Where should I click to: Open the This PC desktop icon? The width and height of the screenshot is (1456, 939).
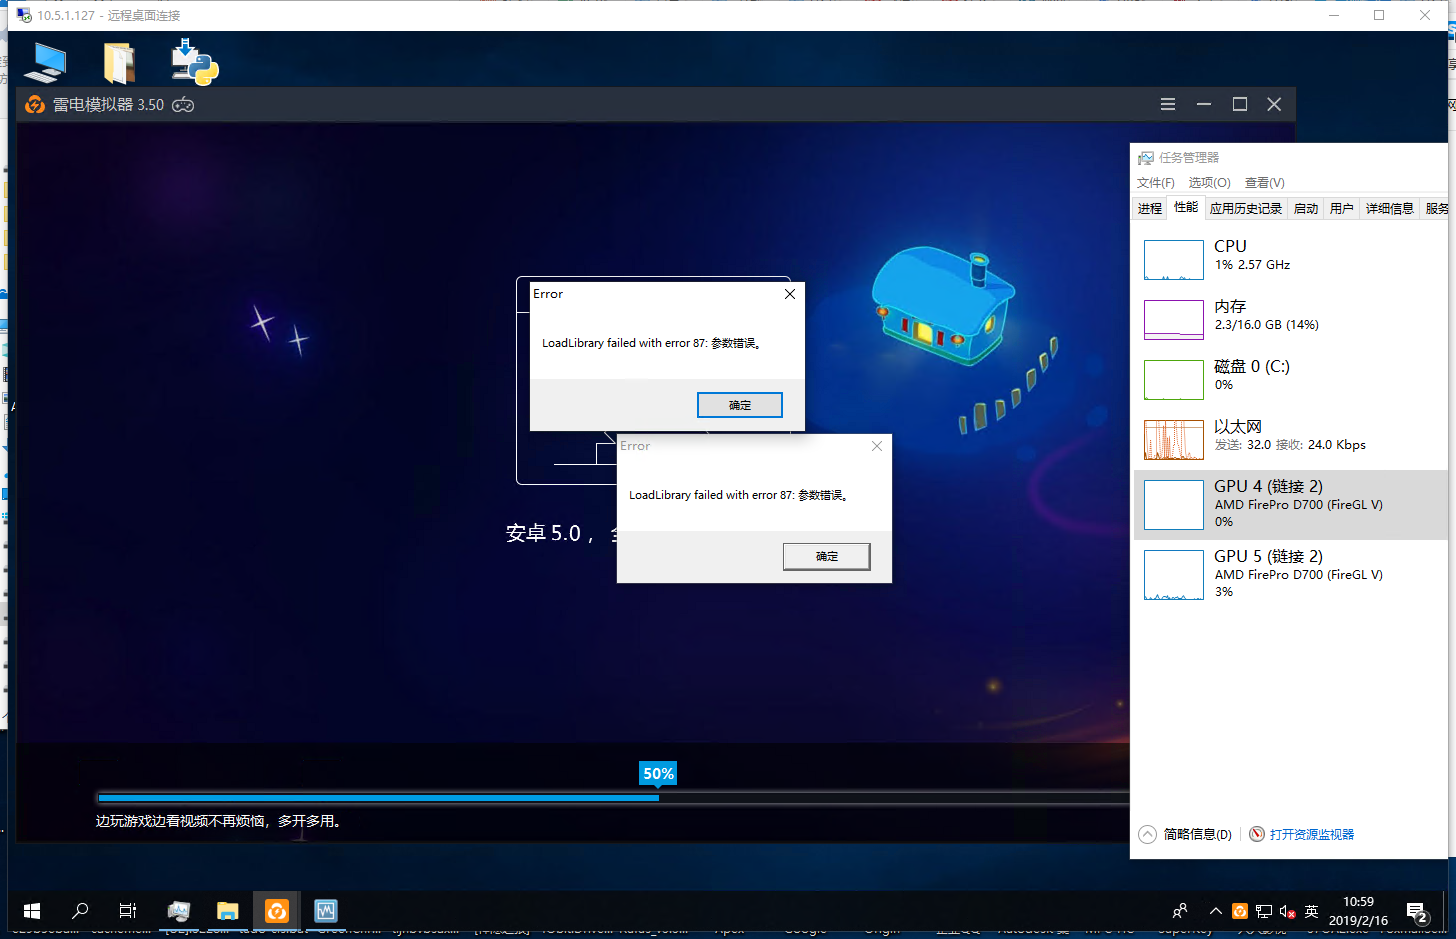[x=45, y=63]
